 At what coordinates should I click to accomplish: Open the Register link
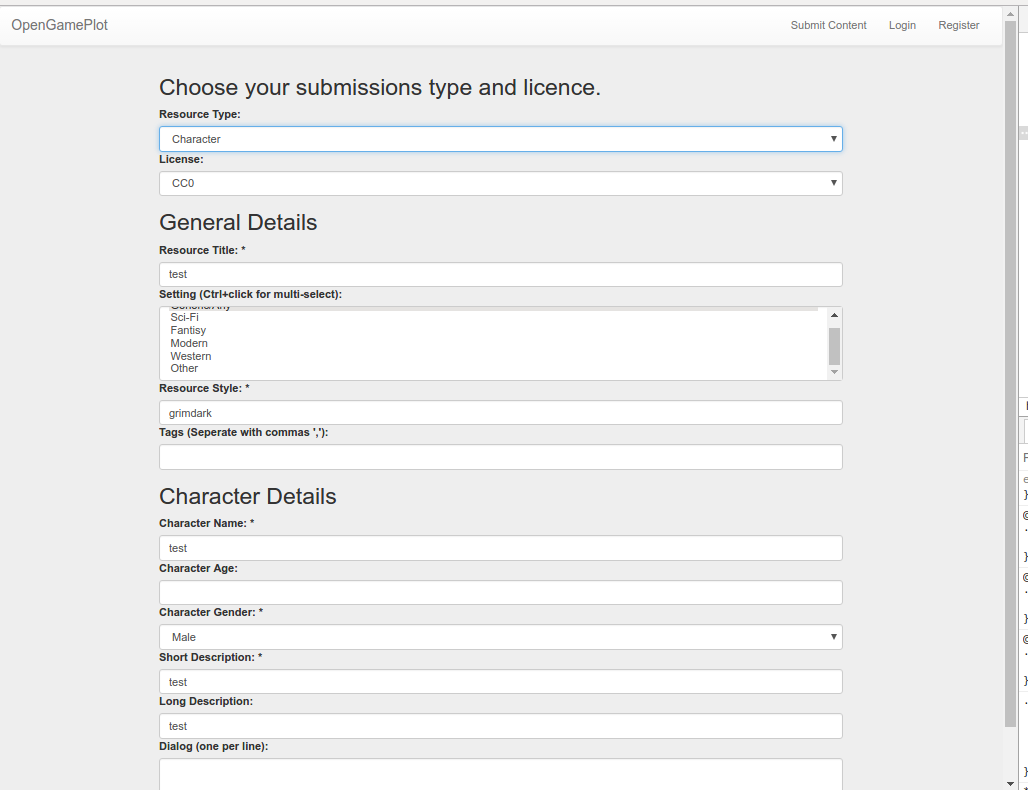click(x=958, y=25)
